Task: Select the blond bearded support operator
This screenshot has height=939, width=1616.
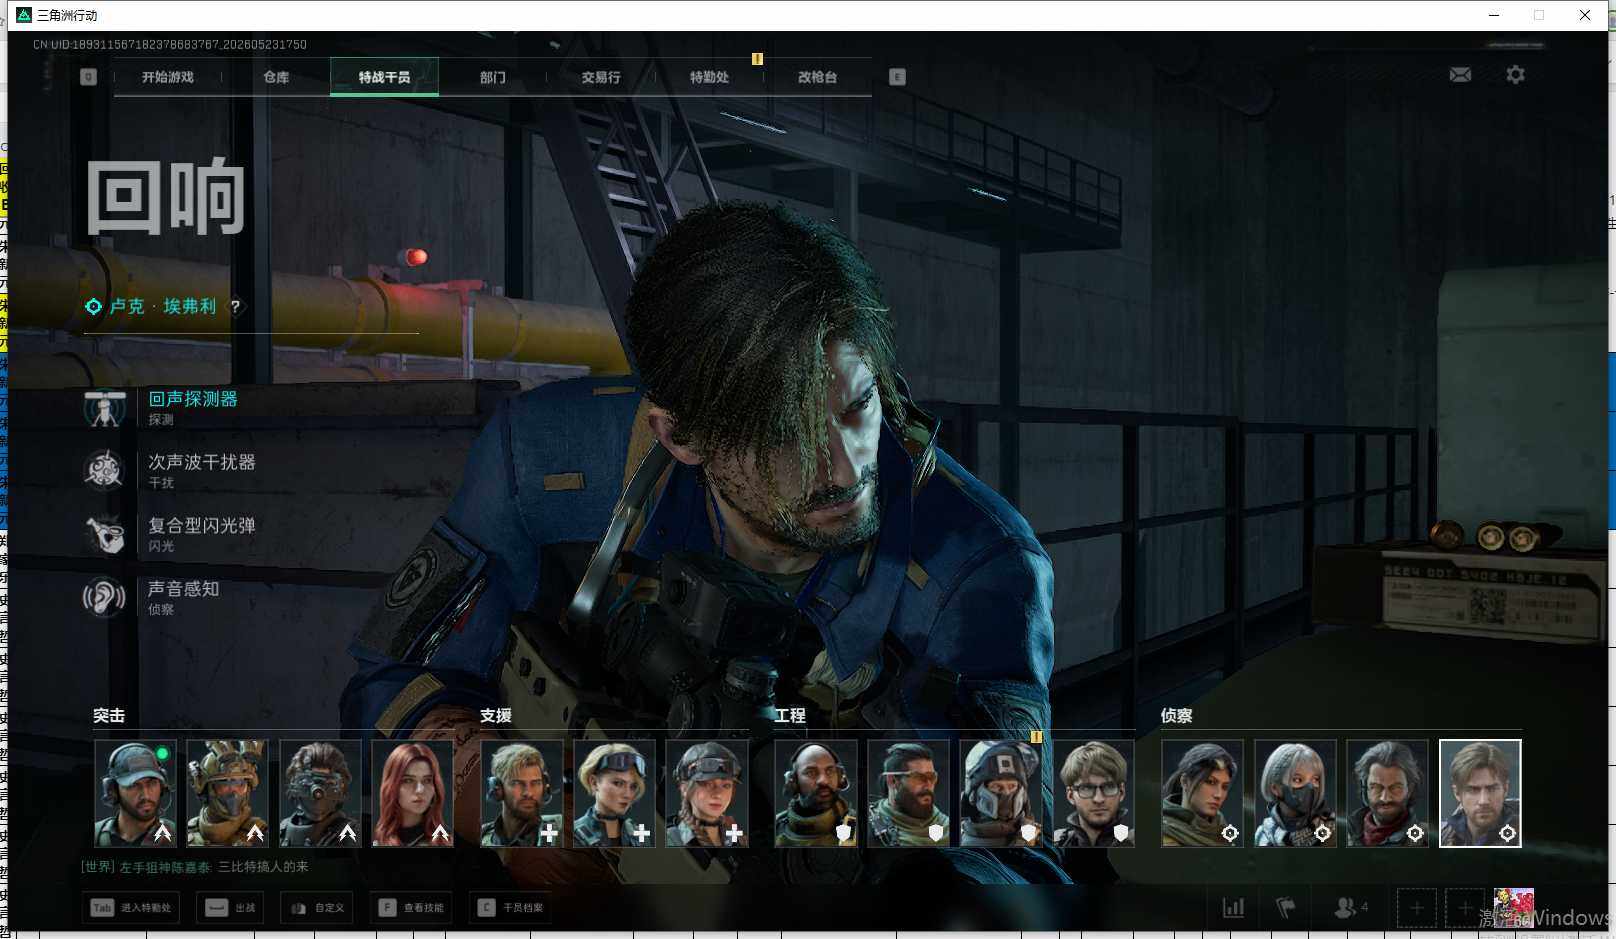Action: tap(522, 793)
